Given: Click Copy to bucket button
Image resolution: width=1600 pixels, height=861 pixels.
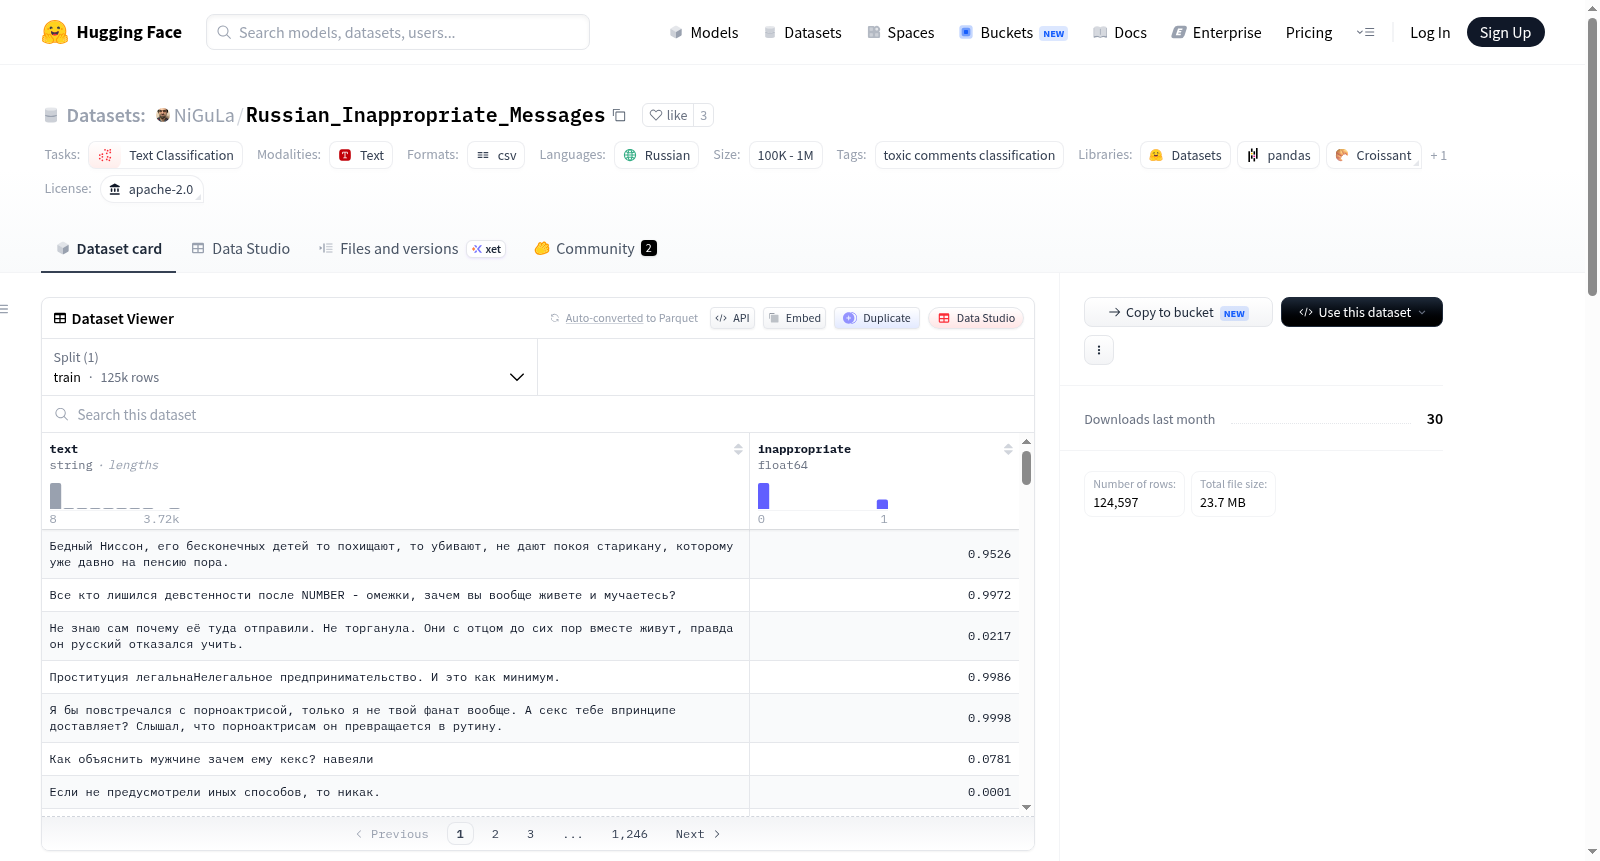Looking at the screenshot, I should [x=1178, y=312].
